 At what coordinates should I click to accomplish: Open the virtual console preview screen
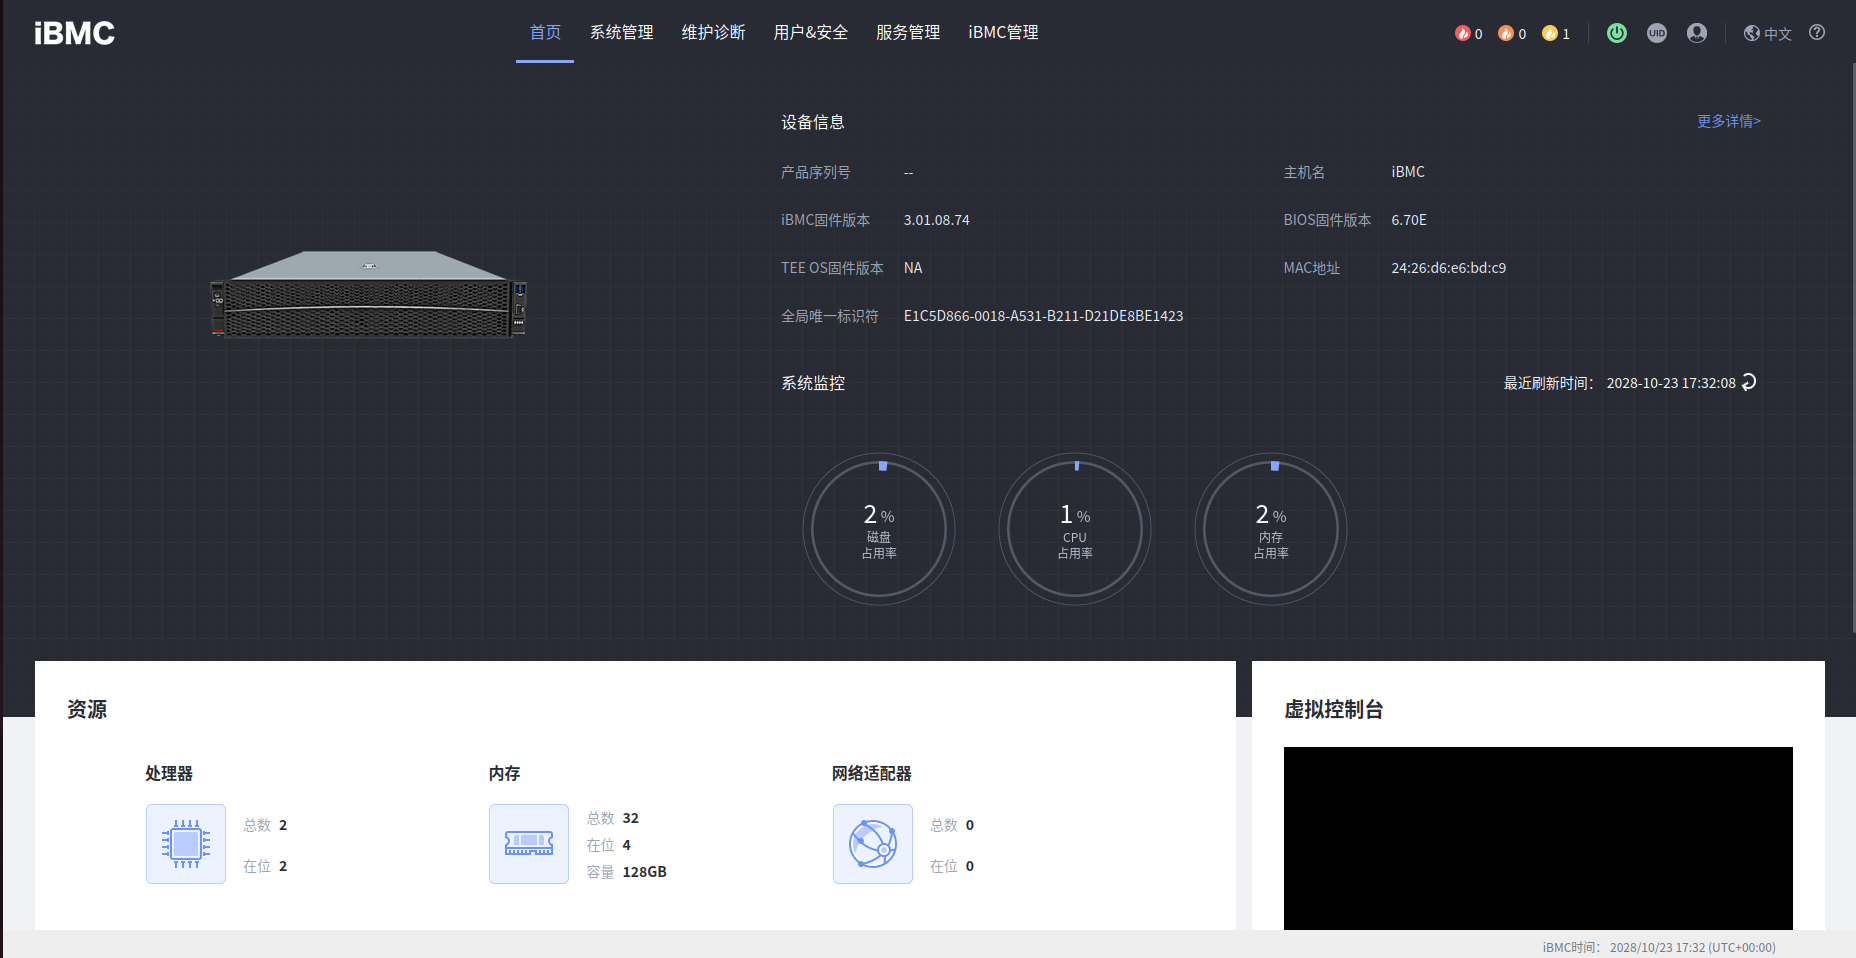coord(1538,838)
